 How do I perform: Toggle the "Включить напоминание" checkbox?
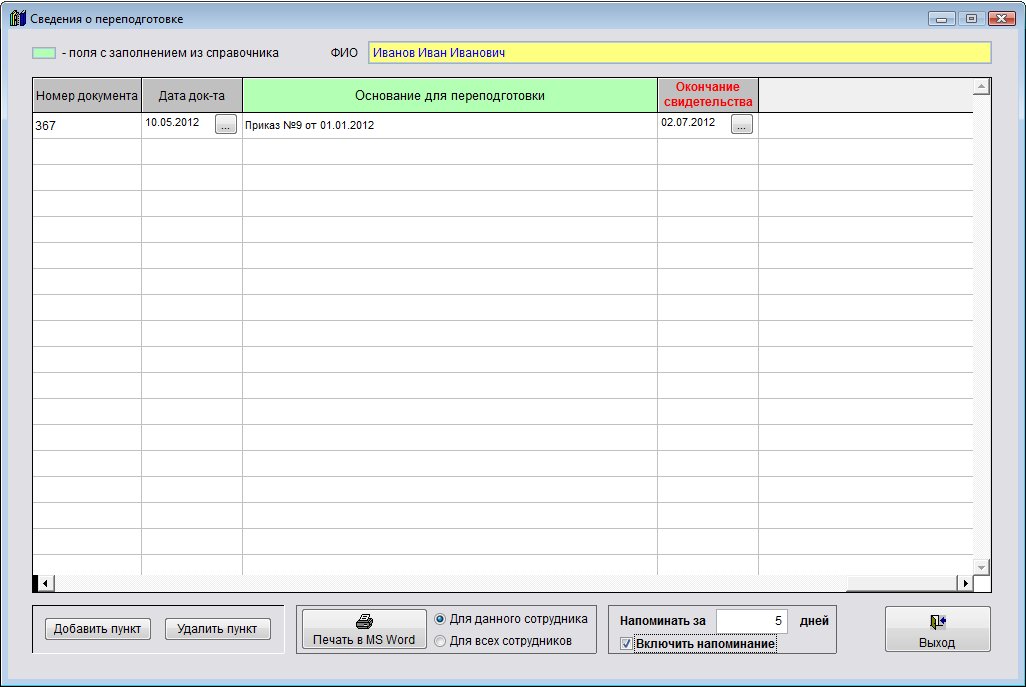[626, 644]
